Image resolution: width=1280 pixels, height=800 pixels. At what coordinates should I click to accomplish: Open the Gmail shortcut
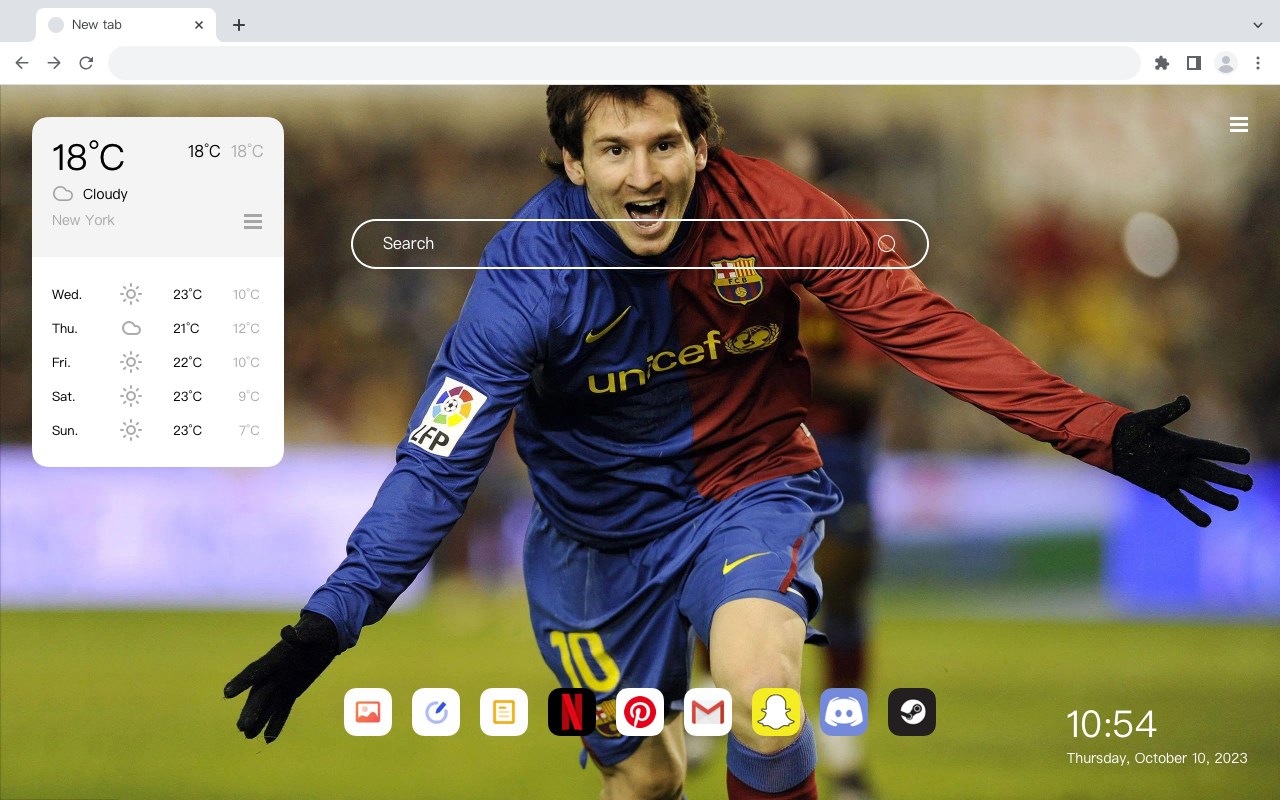(708, 712)
